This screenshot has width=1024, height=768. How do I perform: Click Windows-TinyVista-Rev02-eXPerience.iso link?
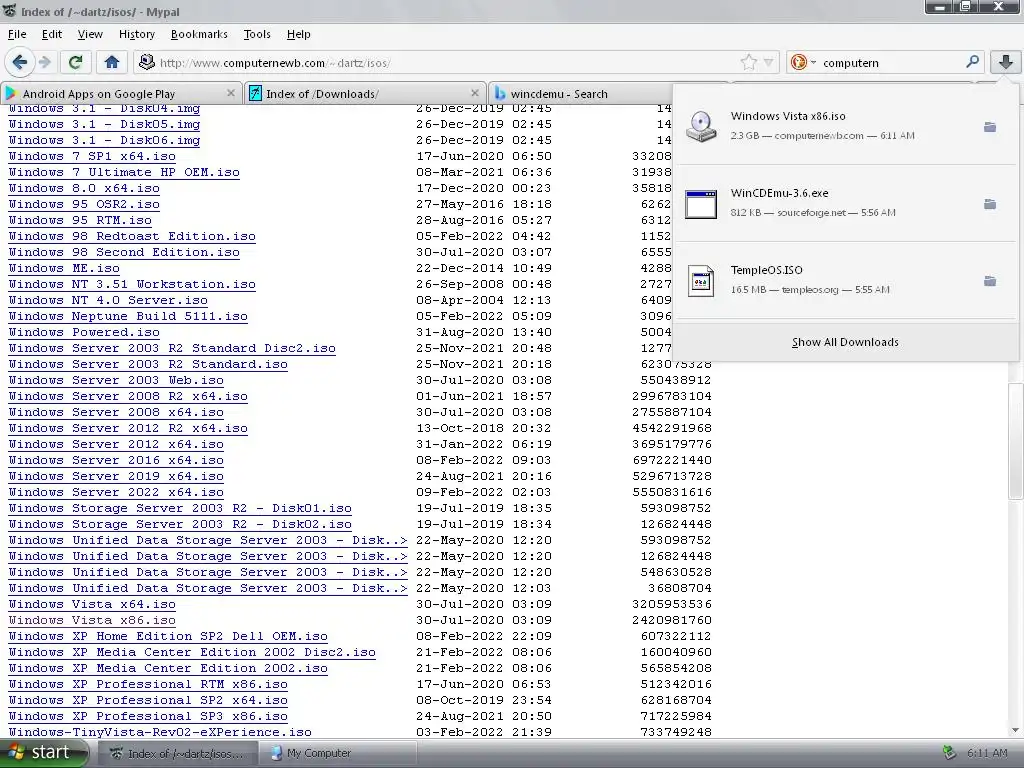[x=160, y=732]
